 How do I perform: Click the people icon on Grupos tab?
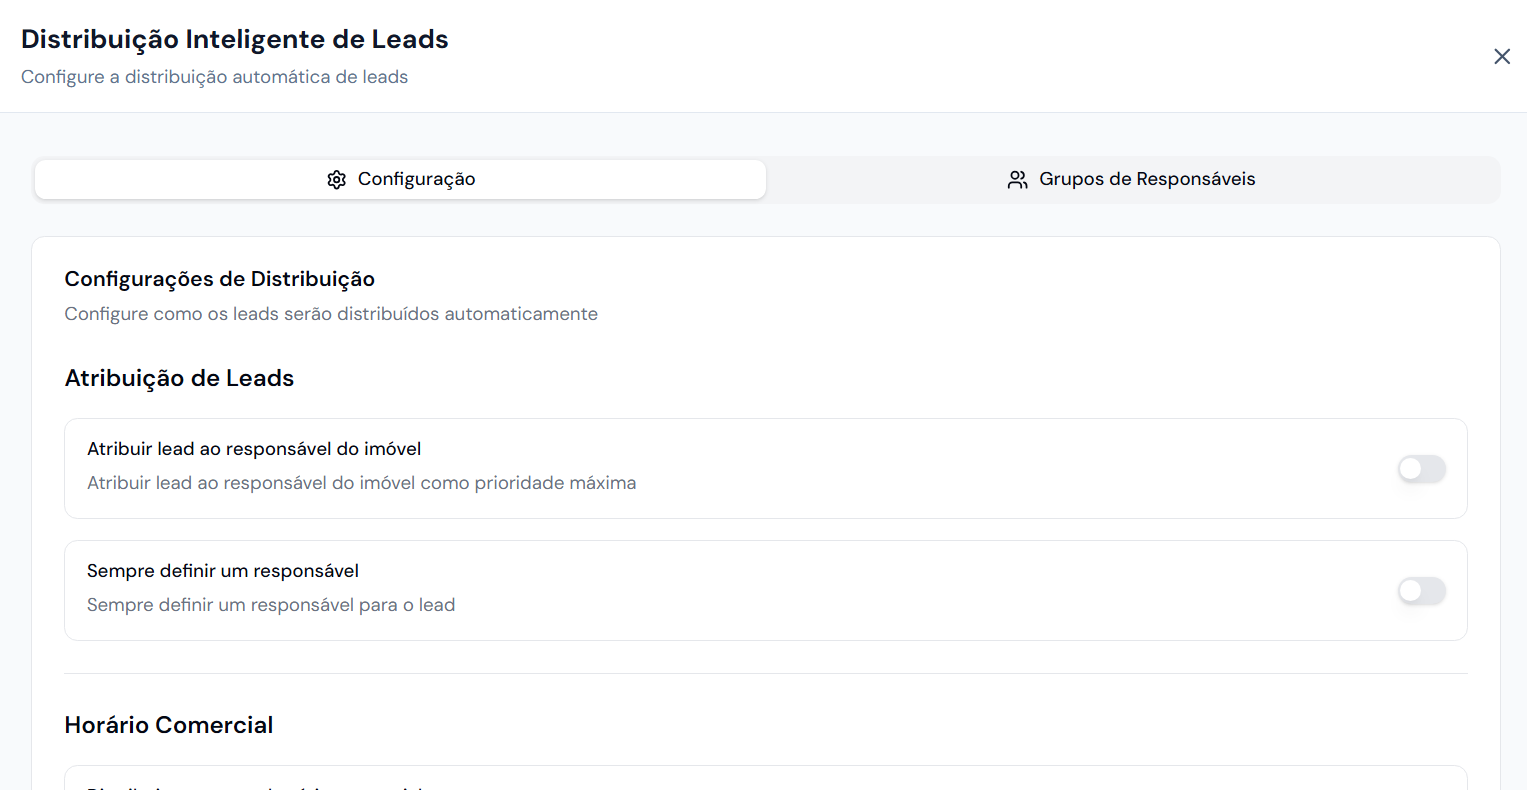pyautogui.click(x=1017, y=180)
